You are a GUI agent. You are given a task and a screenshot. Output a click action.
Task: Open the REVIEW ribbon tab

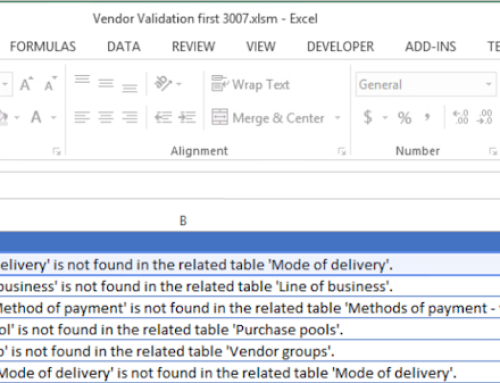[x=193, y=47]
